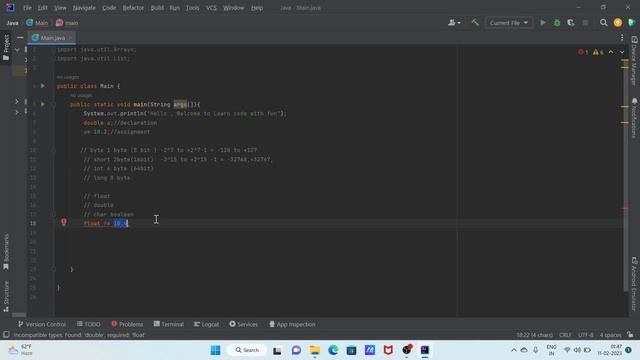This screenshot has width=640, height=360.
Task: Go to previous highlighted error arrow
Action: [x=611, y=52]
